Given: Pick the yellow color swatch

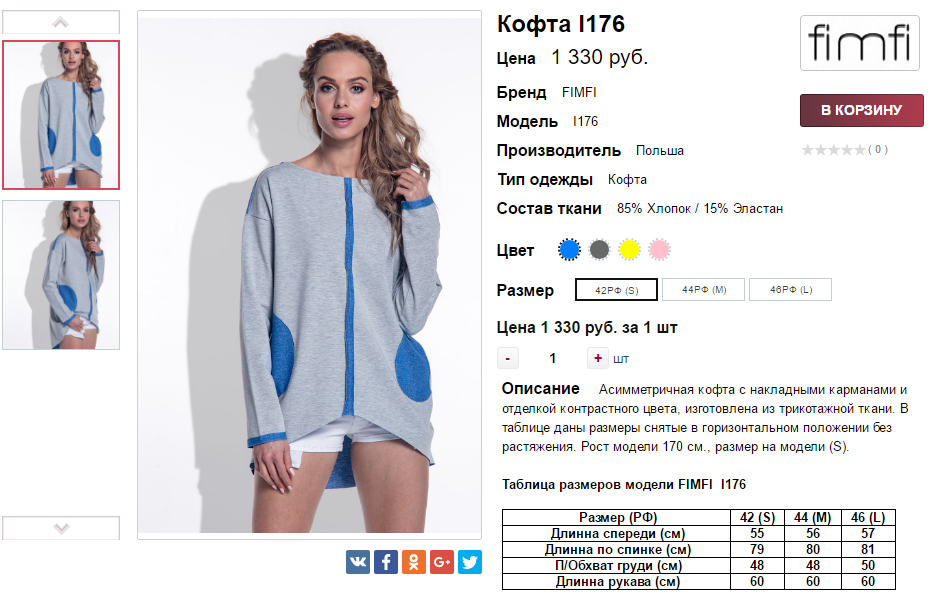Looking at the screenshot, I should coord(629,249).
